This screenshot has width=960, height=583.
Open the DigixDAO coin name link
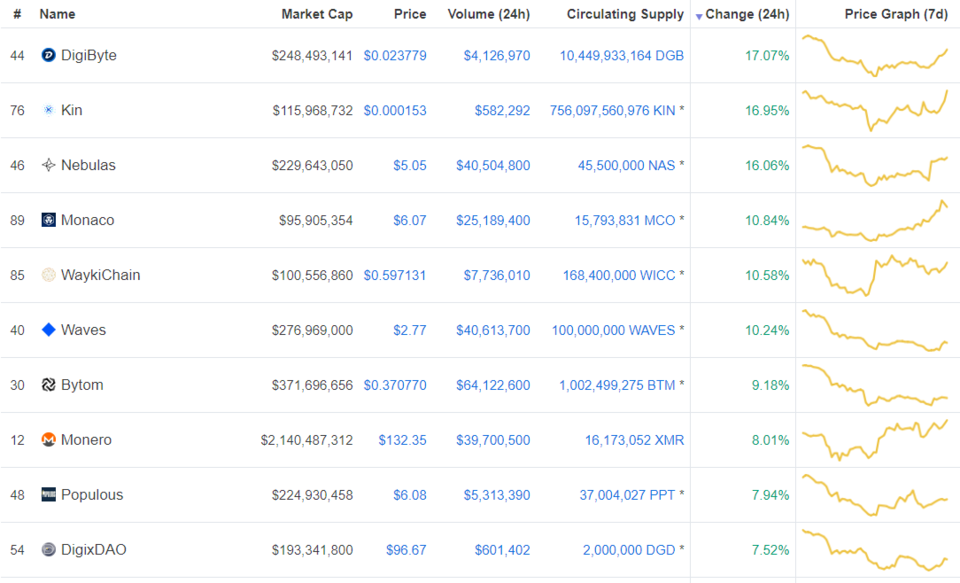[x=94, y=549]
